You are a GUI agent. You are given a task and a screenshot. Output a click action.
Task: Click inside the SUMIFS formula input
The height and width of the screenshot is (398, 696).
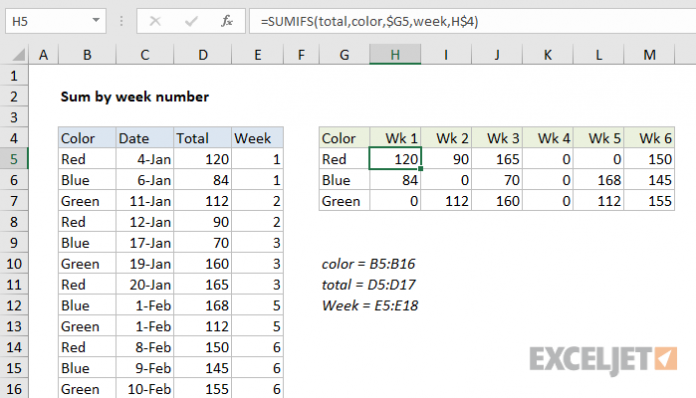tap(472, 21)
